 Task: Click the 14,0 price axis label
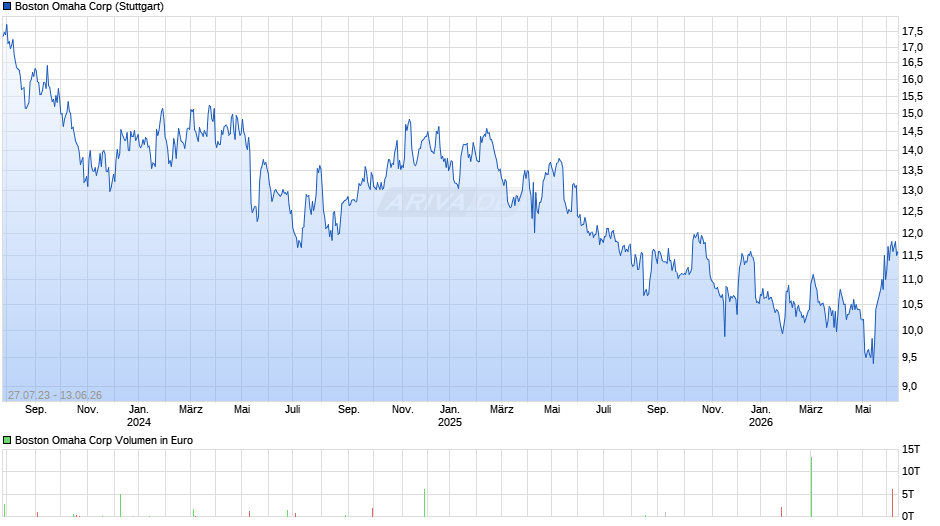click(x=912, y=151)
